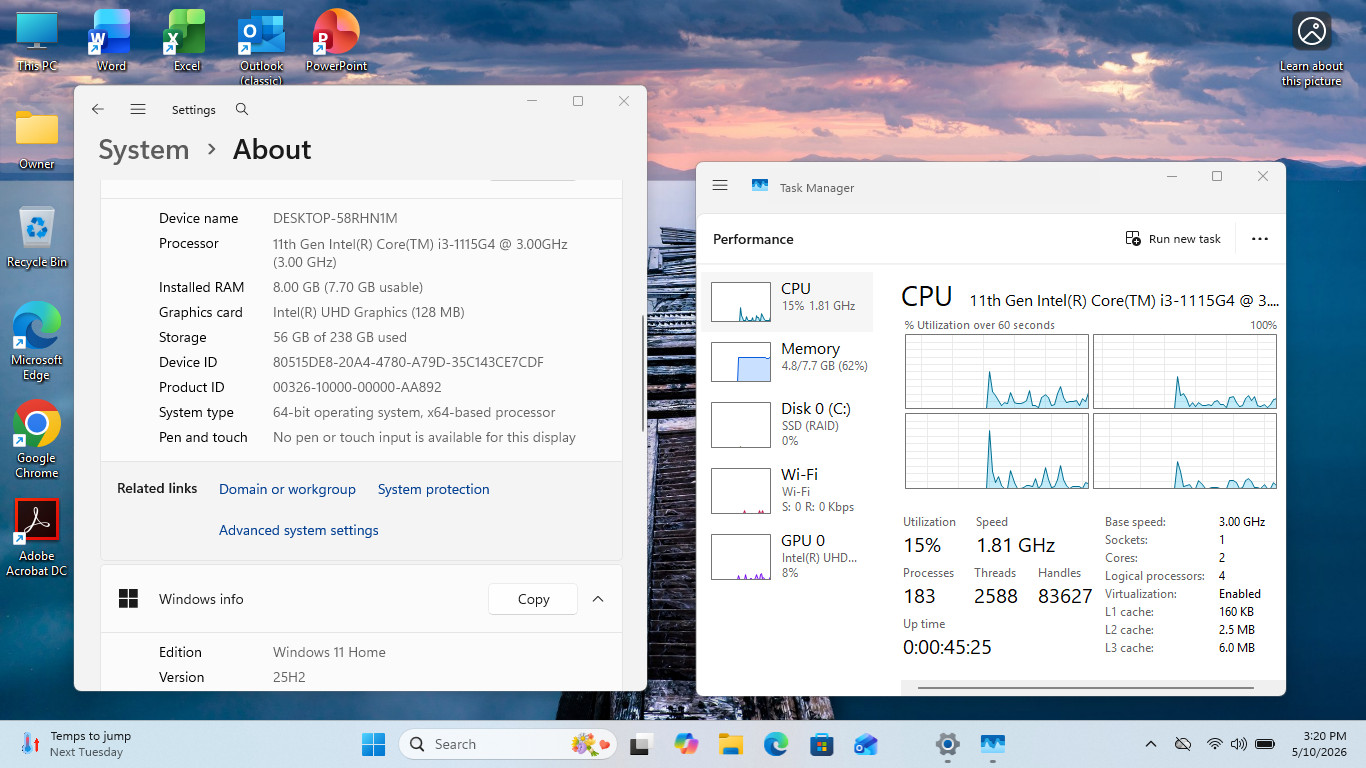Click the Settings search magnifier icon

click(x=242, y=109)
